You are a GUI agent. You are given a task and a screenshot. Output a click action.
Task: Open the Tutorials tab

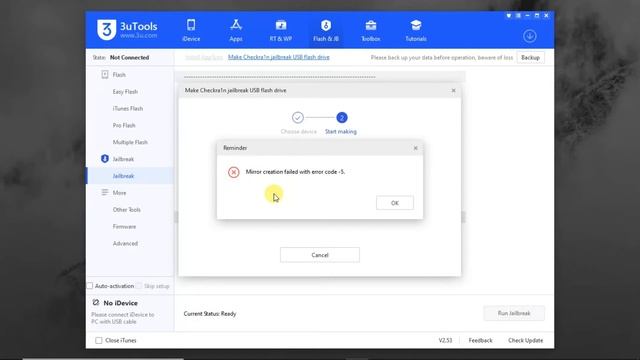[416, 31]
